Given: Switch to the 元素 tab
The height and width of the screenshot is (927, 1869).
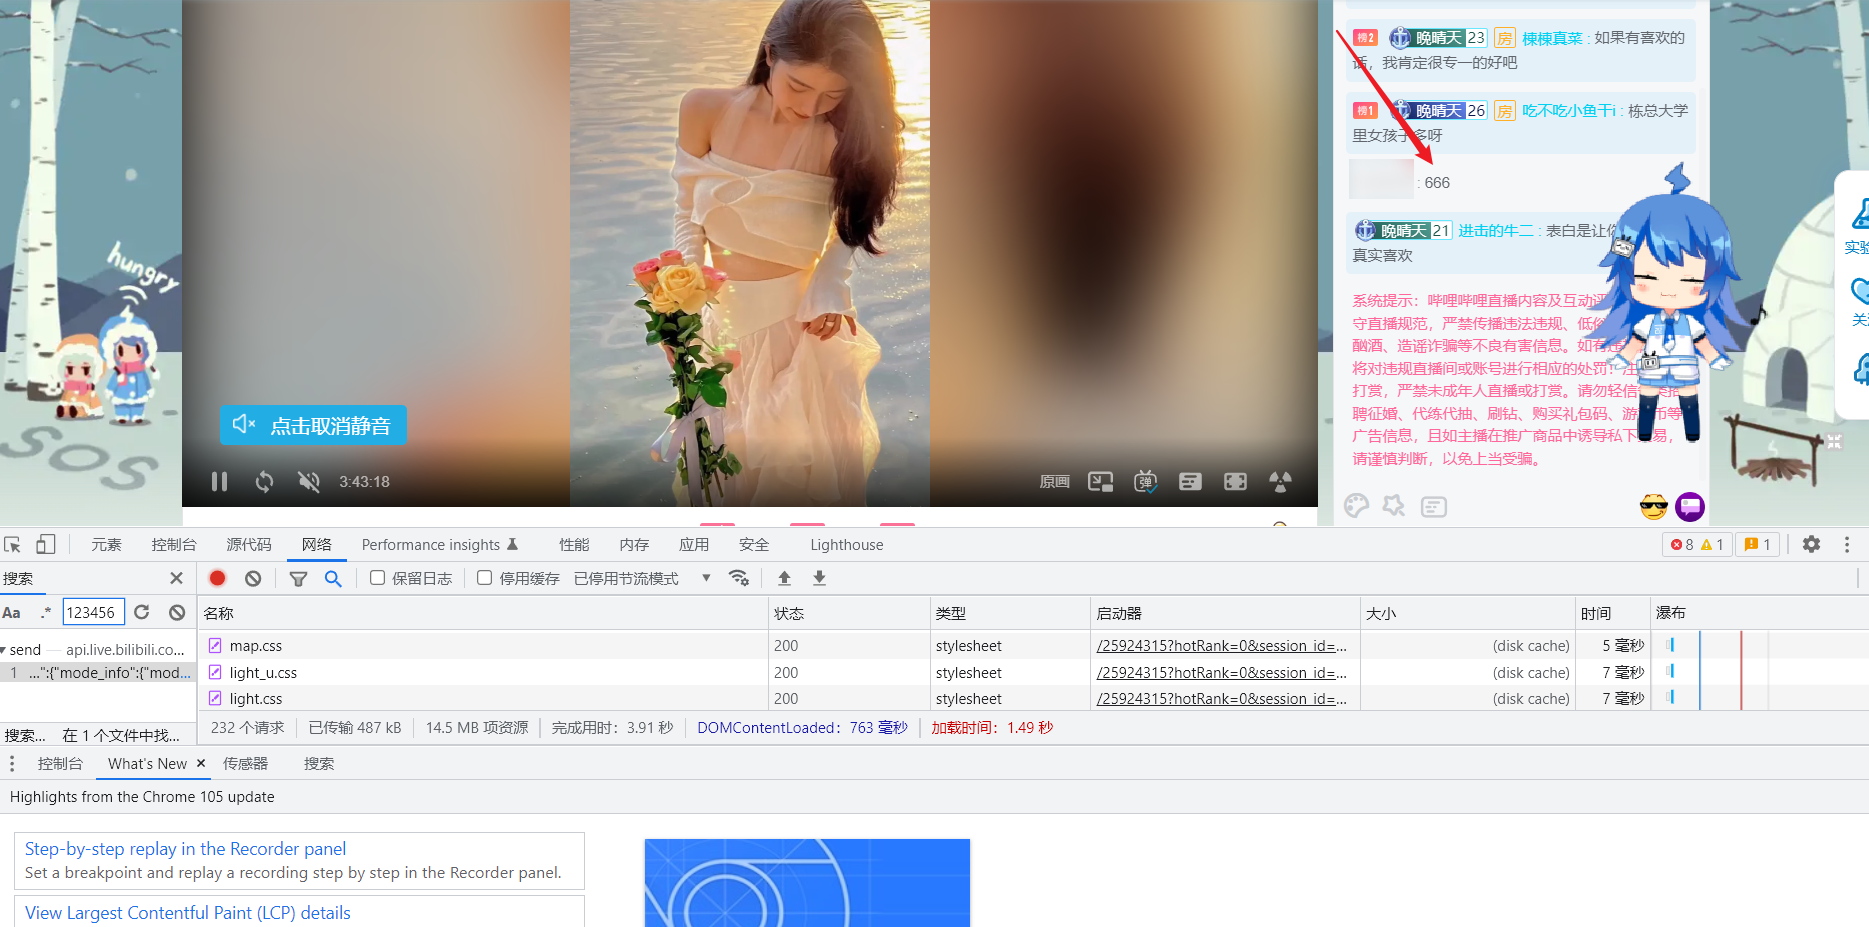Looking at the screenshot, I should (106, 545).
